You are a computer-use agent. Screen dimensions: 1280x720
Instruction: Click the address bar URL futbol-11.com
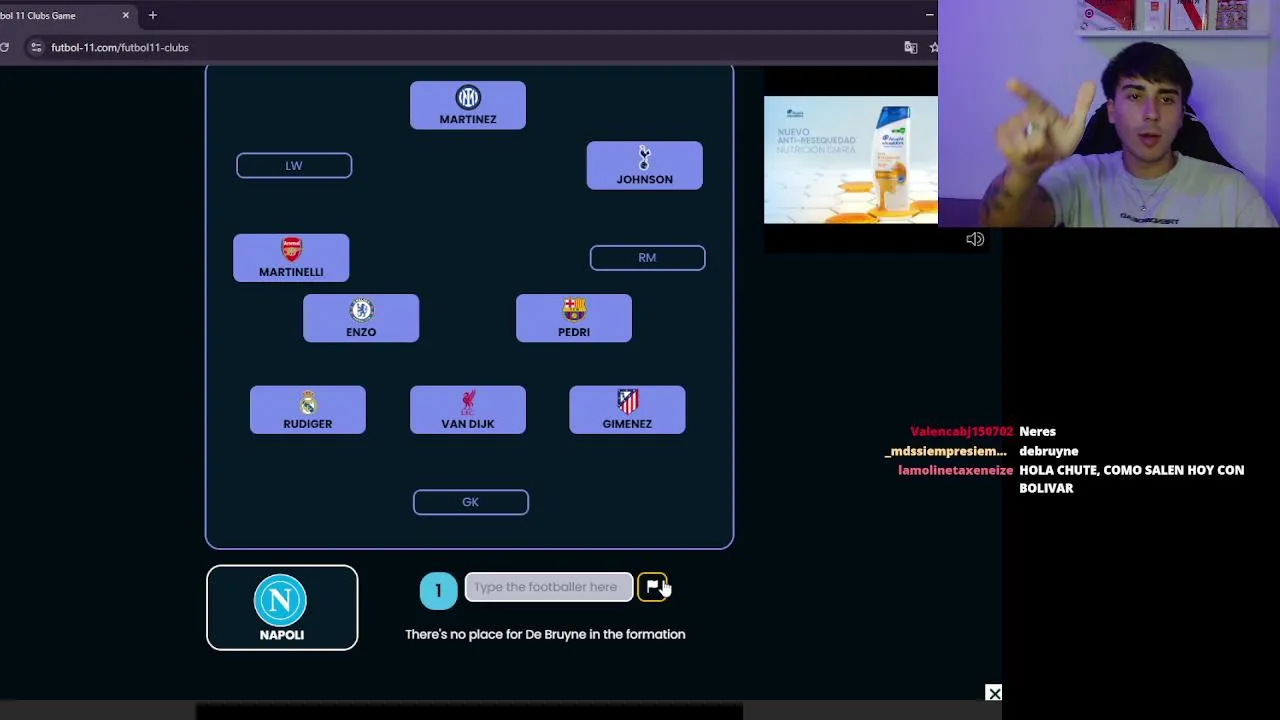click(119, 47)
